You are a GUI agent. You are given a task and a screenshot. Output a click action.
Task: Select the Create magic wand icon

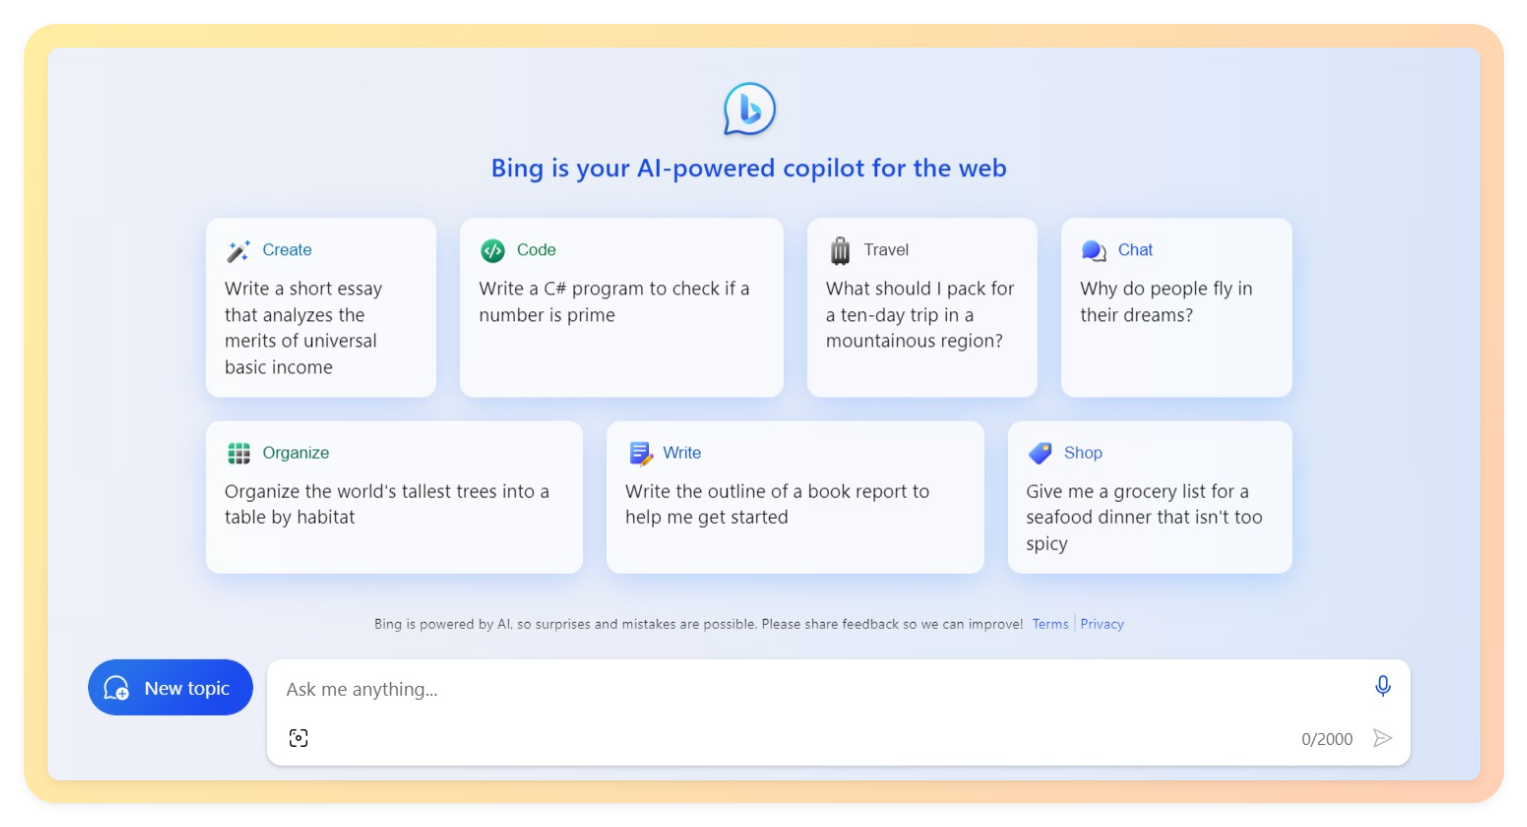[x=238, y=250]
